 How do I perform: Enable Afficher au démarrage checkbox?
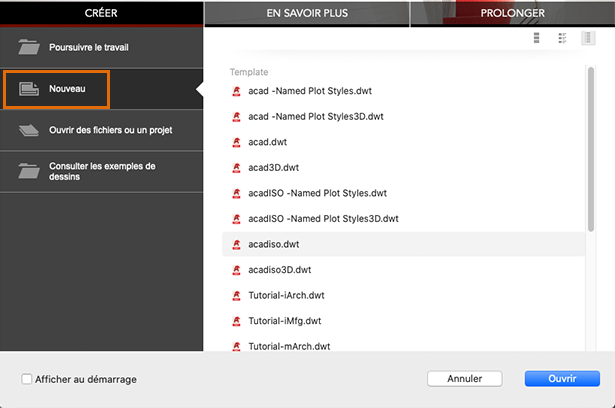click(27, 379)
